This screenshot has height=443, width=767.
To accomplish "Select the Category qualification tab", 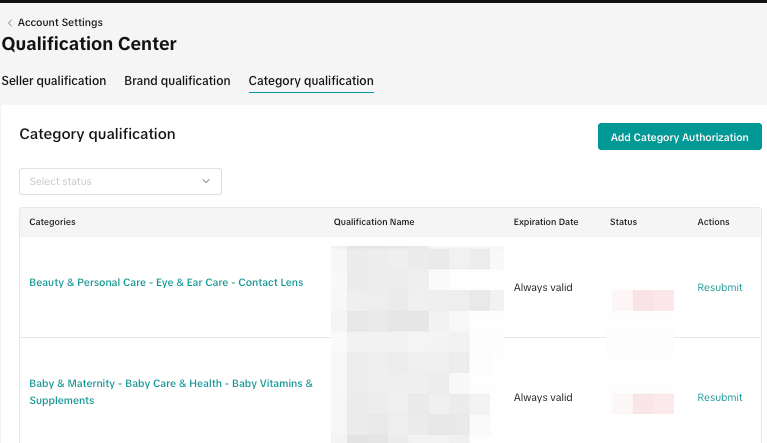I will 311,81.
